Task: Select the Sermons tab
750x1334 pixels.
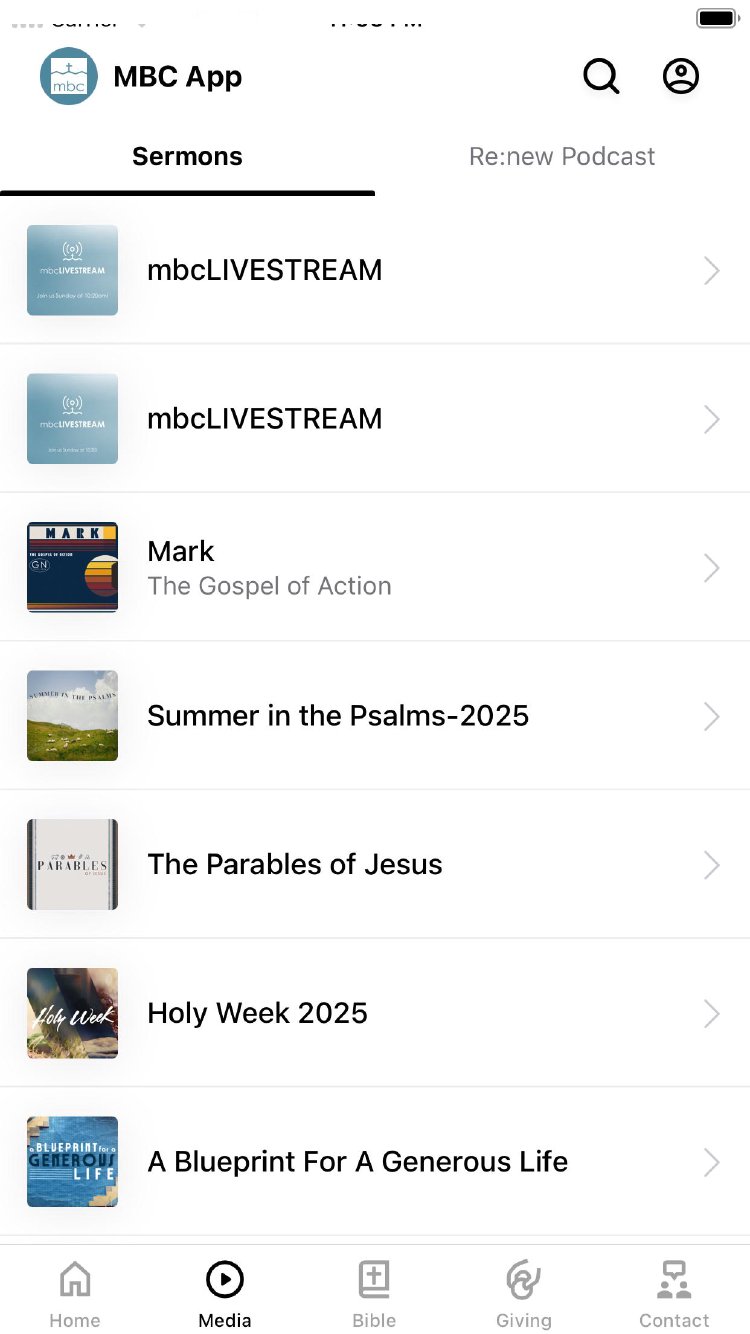Action: pyautogui.click(x=187, y=157)
